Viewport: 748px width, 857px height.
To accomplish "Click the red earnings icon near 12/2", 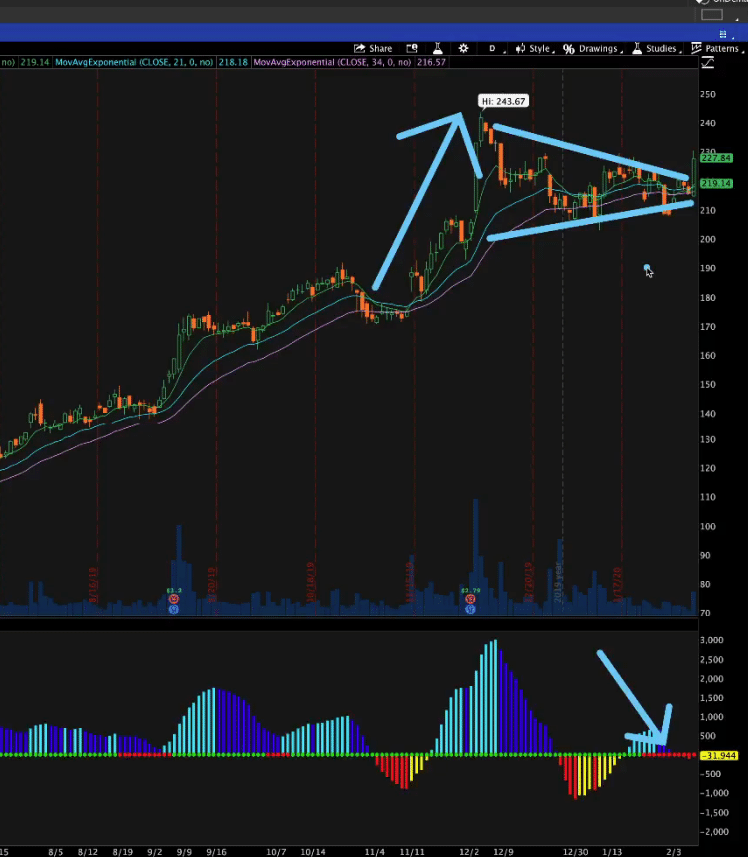I will click(x=470, y=599).
